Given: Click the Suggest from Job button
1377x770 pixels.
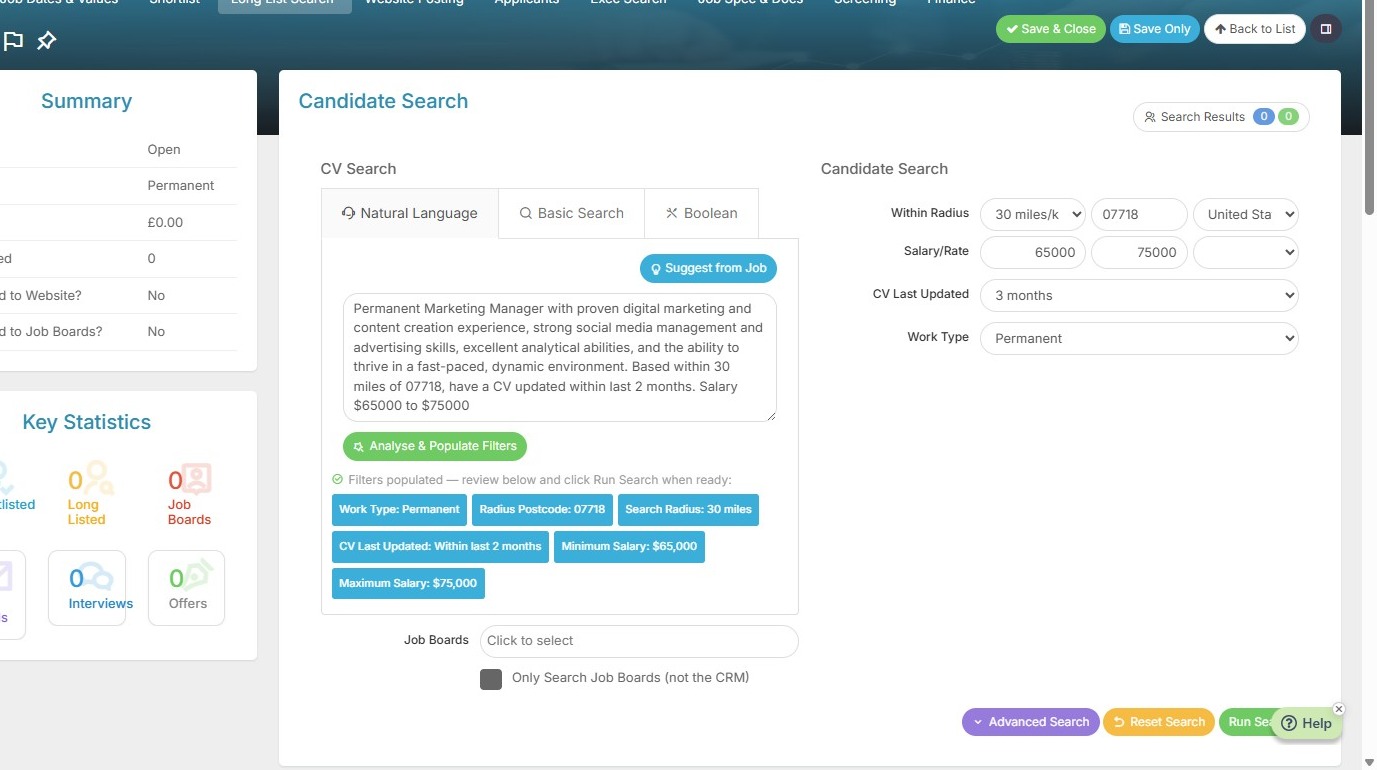Looking at the screenshot, I should 708,268.
